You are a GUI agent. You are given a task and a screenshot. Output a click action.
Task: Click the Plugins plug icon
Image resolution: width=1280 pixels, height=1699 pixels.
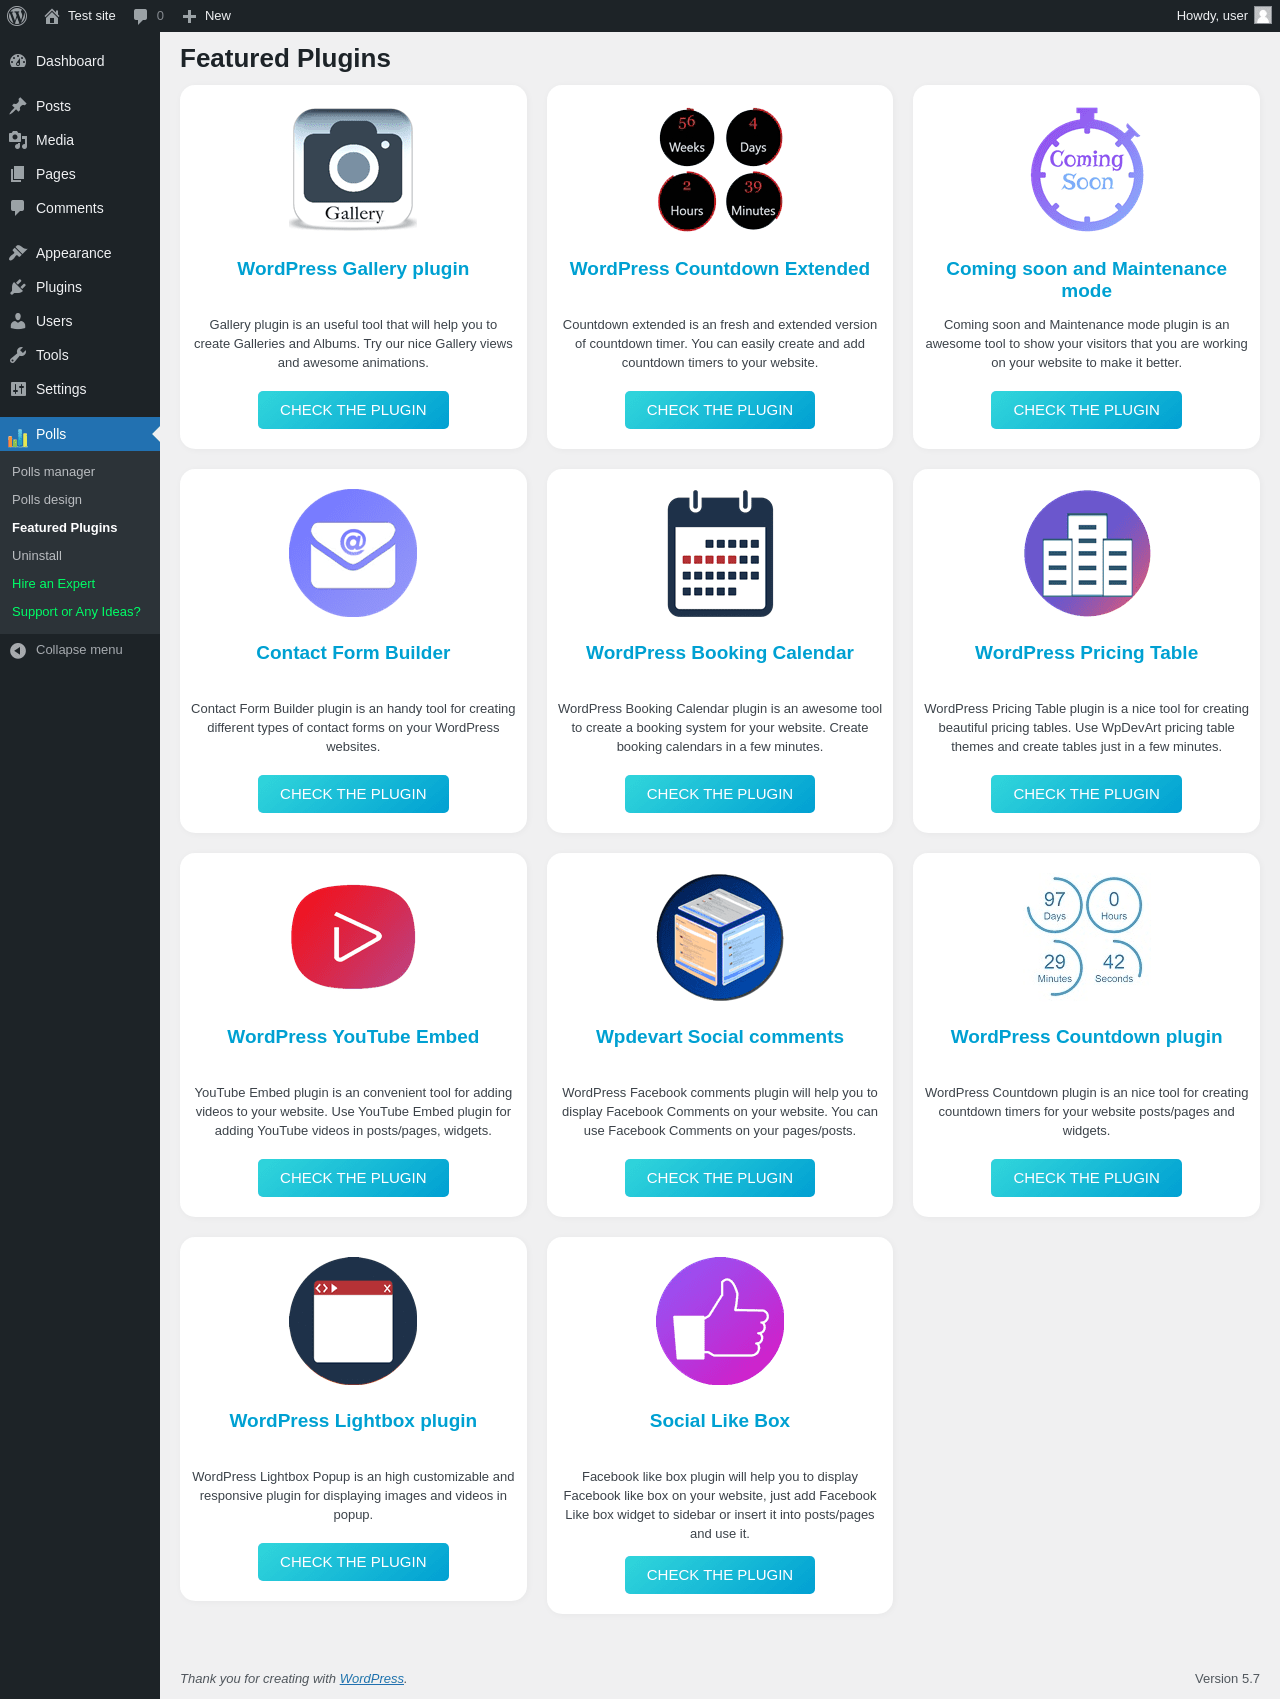18,287
